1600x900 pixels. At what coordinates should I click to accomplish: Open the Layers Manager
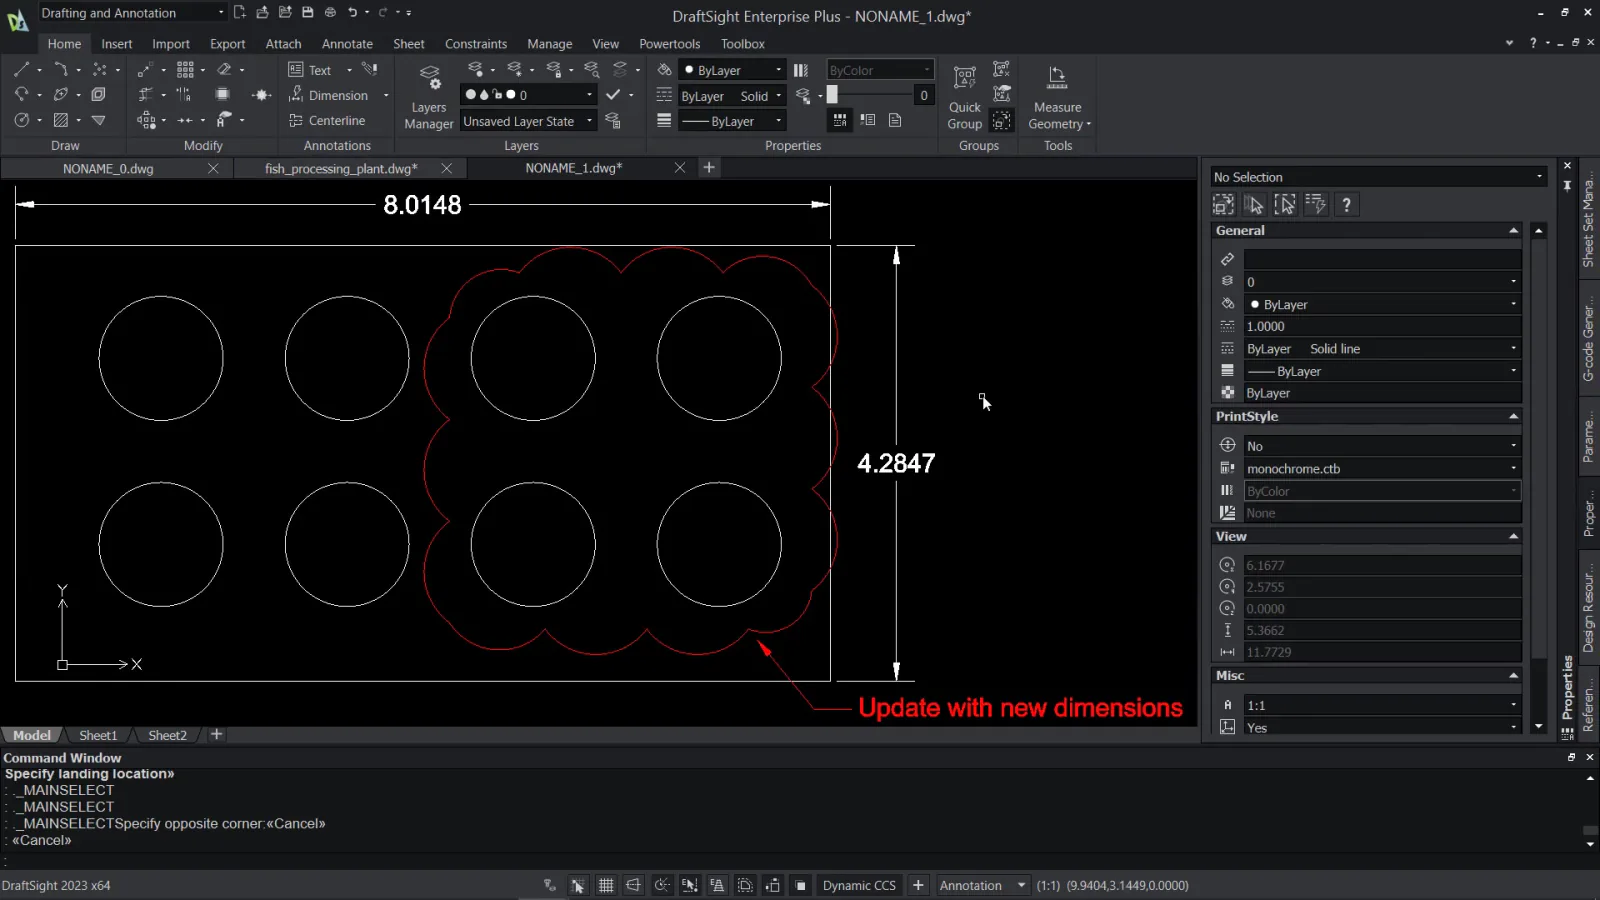pyautogui.click(x=429, y=97)
